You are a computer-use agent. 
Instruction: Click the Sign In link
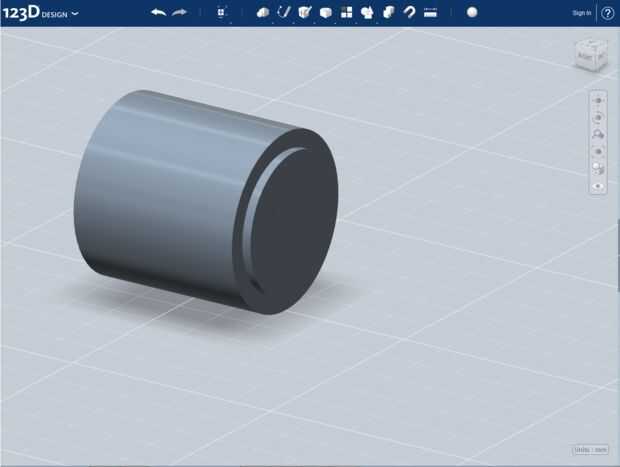coord(582,13)
